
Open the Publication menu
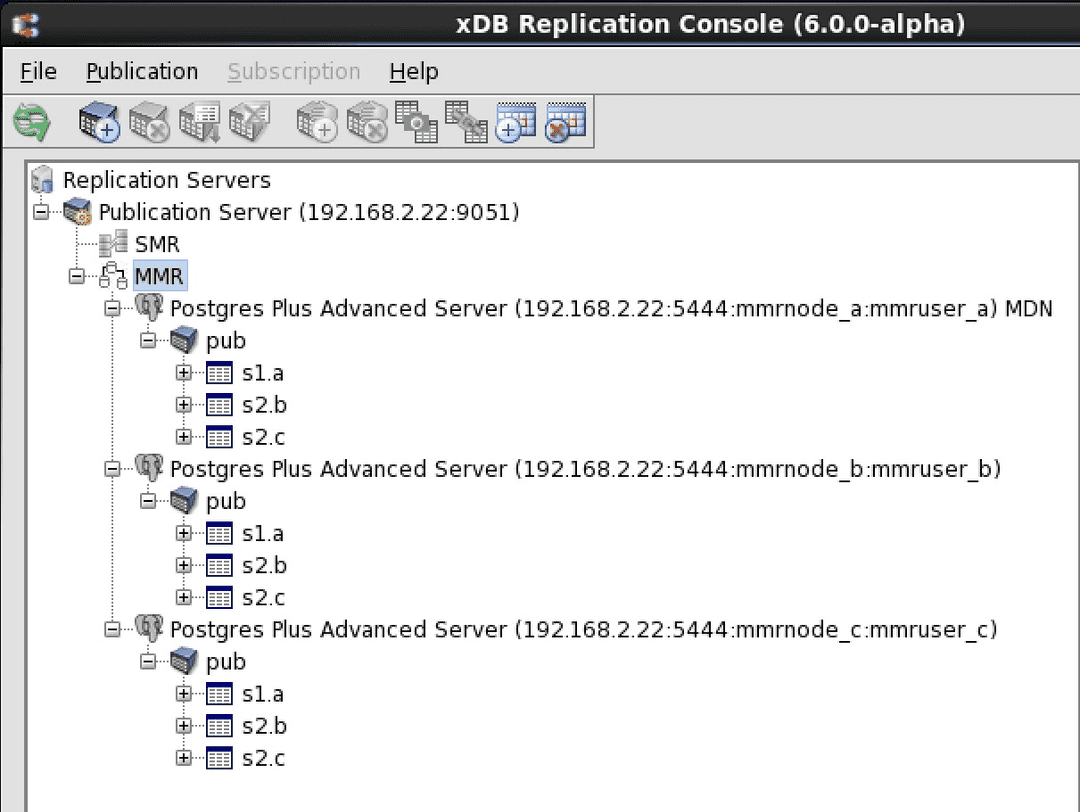tap(142, 72)
